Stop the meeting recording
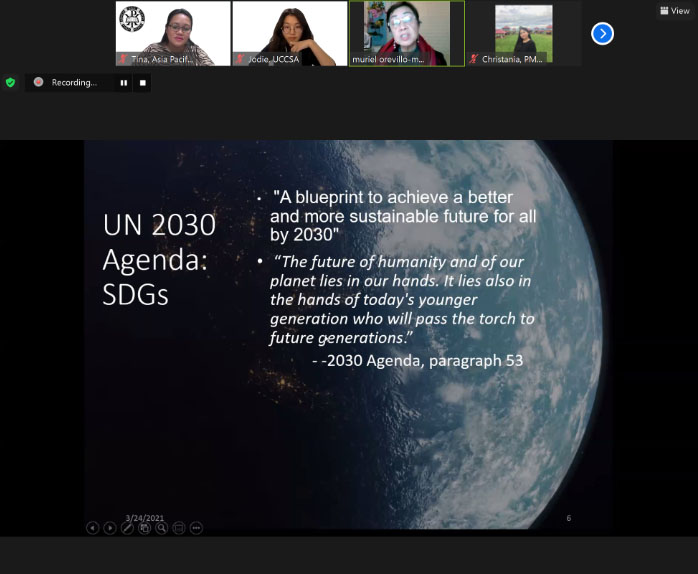 point(142,82)
